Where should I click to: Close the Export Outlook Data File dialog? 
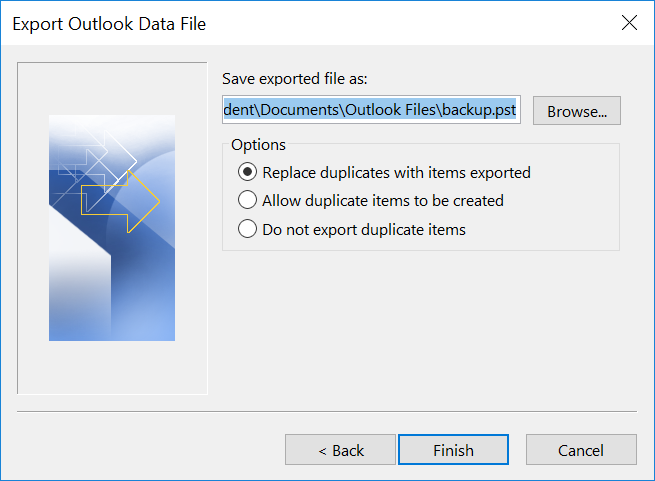pyautogui.click(x=629, y=23)
